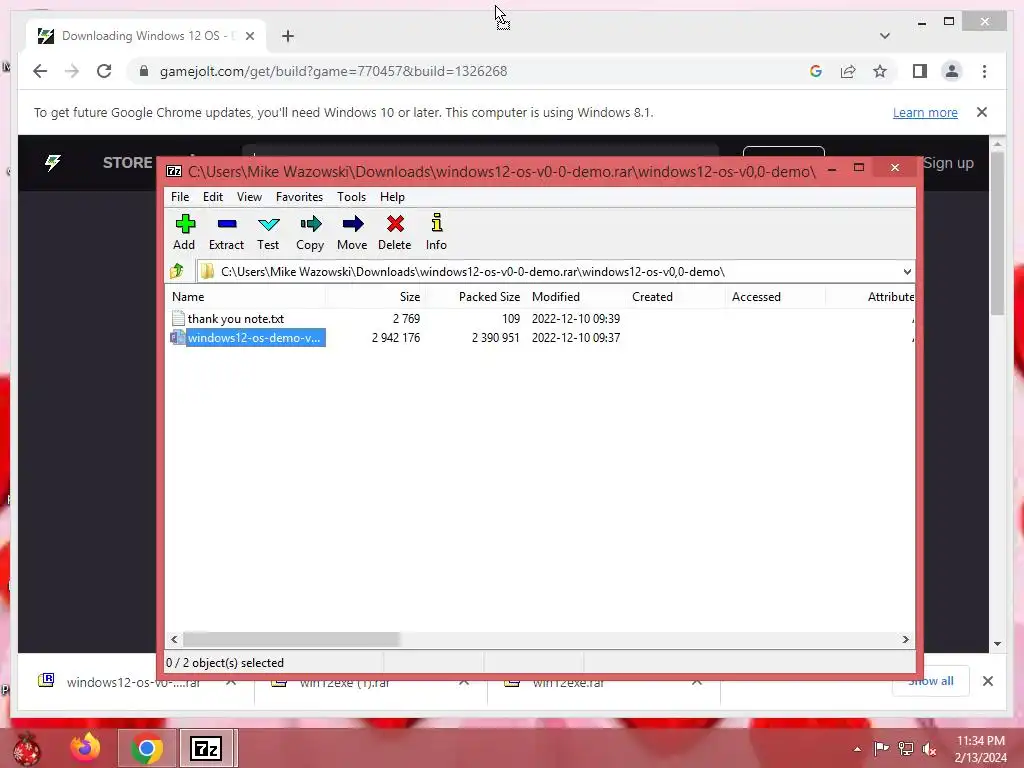This screenshot has width=1024, height=768.
Task: Toggle Chrome side panel icon
Action: [x=920, y=71]
